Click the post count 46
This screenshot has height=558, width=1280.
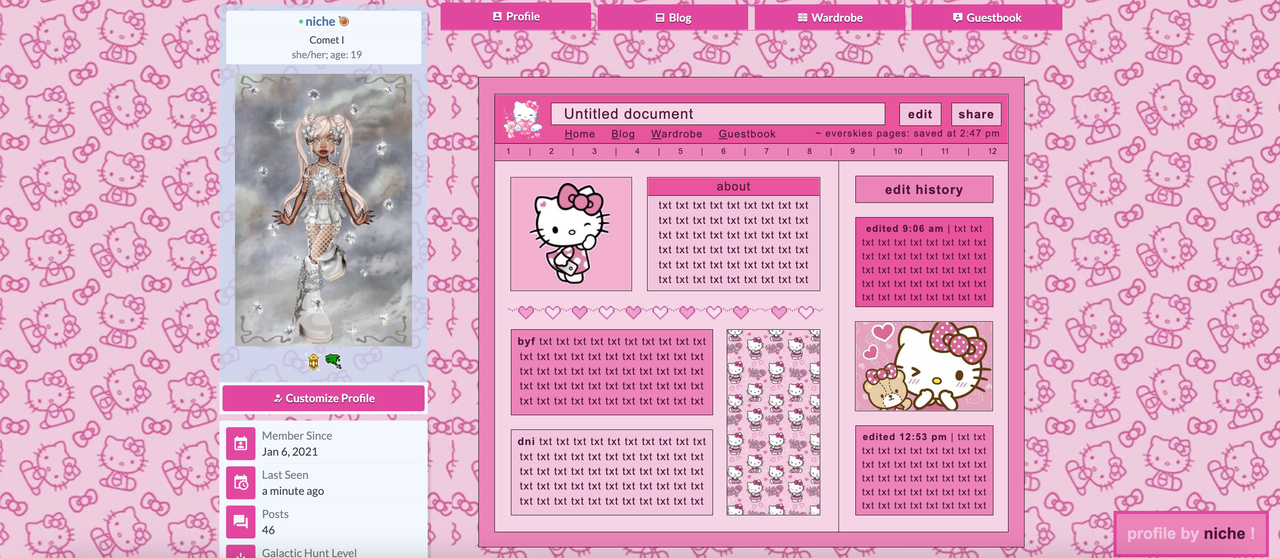pyautogui.click(x=269, y=530)
